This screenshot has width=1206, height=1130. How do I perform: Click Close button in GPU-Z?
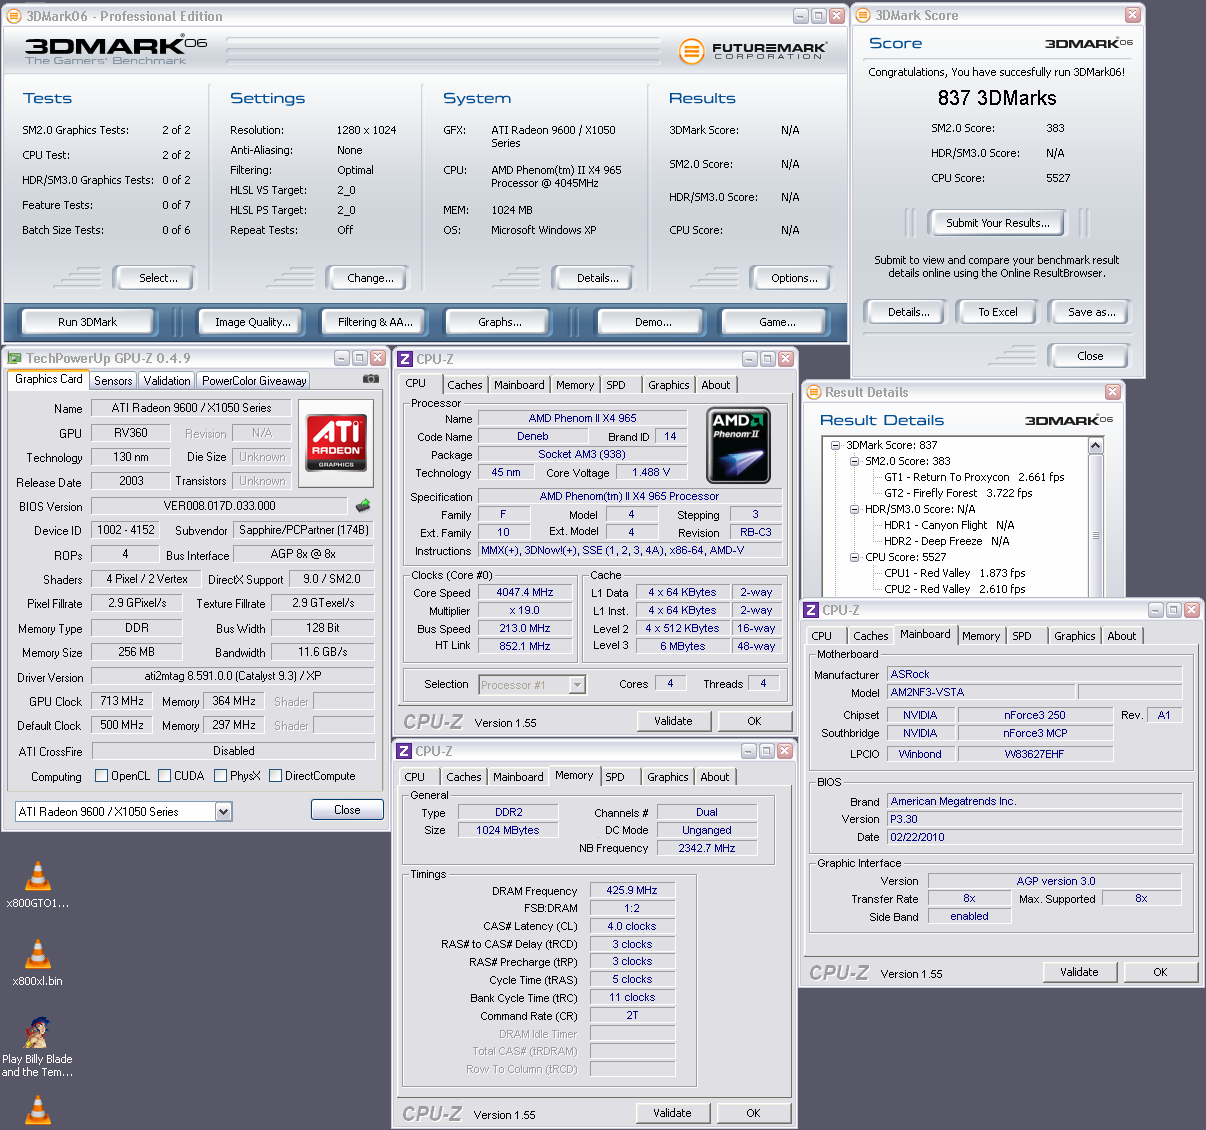(x=347, y=810)
